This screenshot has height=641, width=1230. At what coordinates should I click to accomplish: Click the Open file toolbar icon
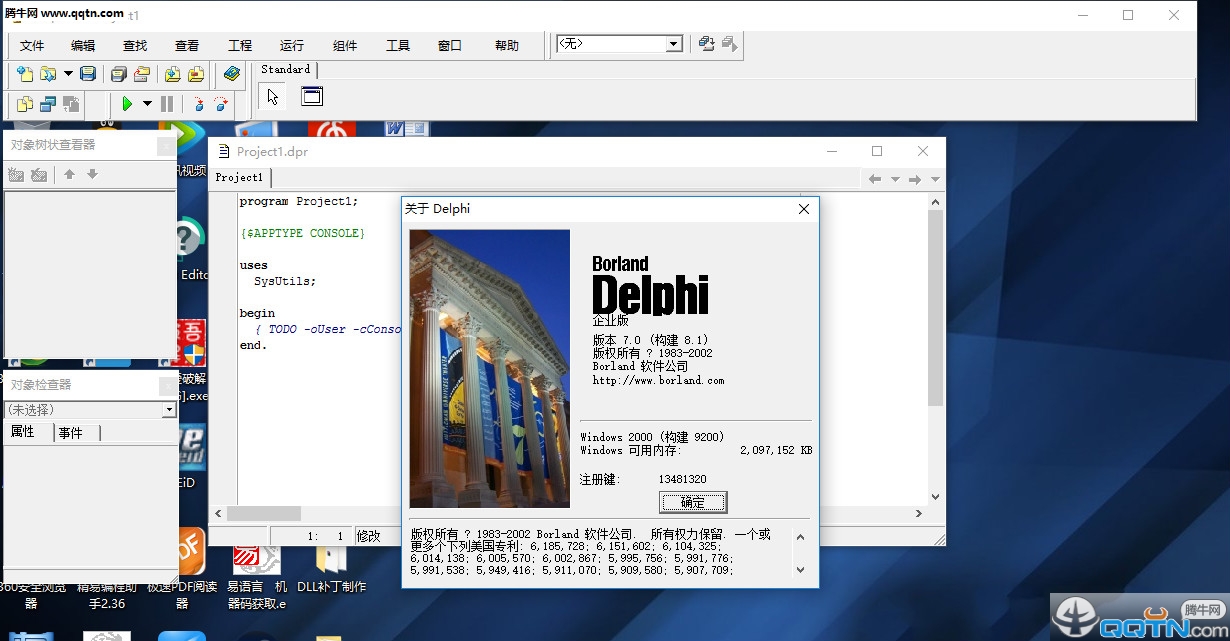click(47, 74)
